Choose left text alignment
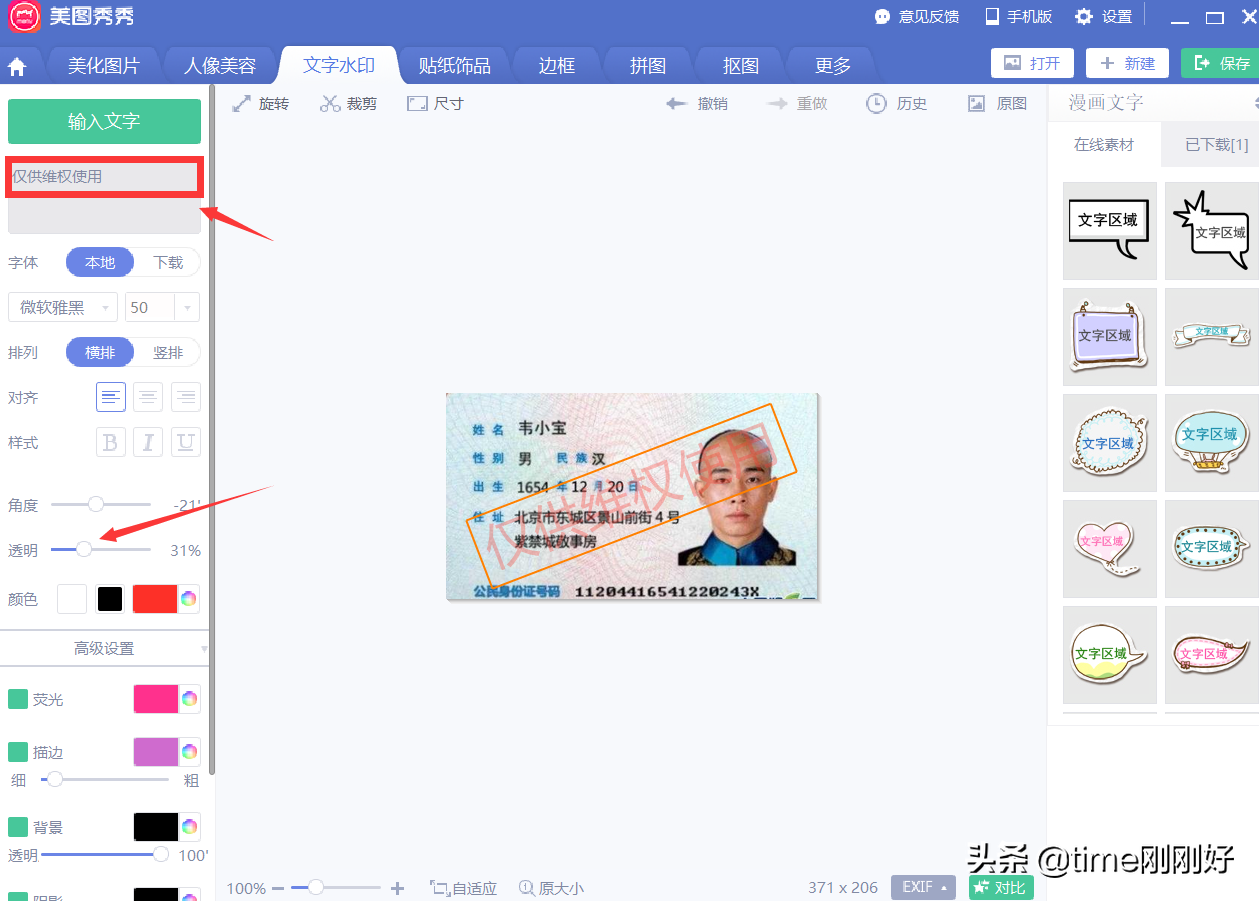This screenshot has height=901, width=1259. (x=111, y=397)
